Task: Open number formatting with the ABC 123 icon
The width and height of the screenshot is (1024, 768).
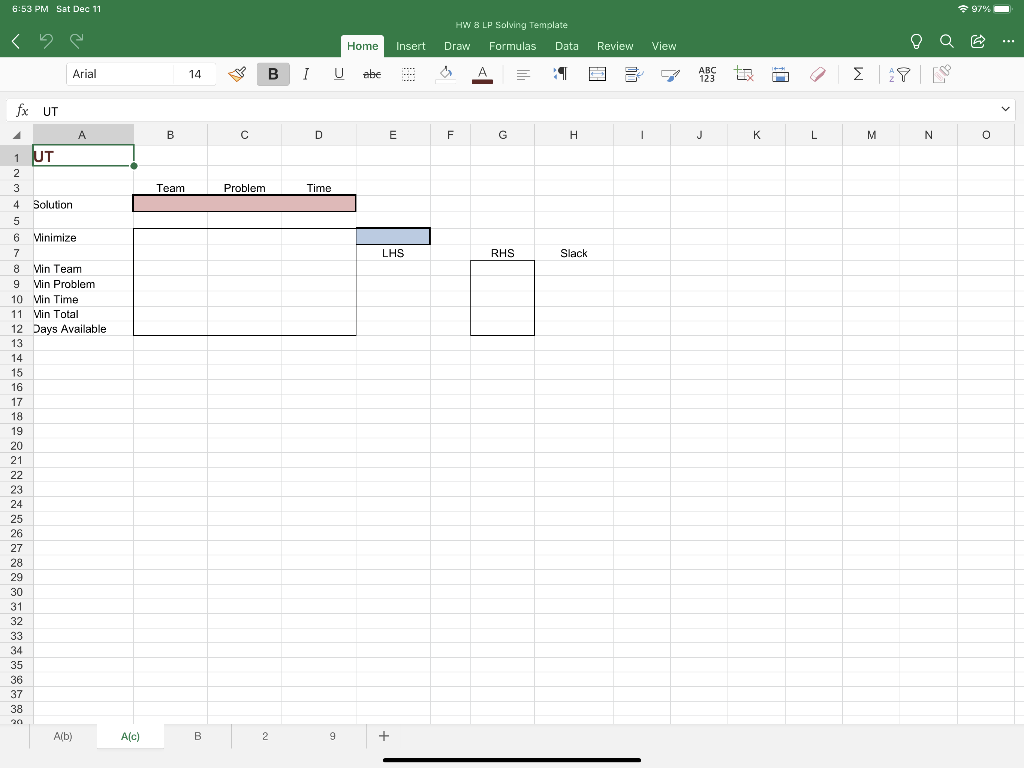Action: pos(707,73)
